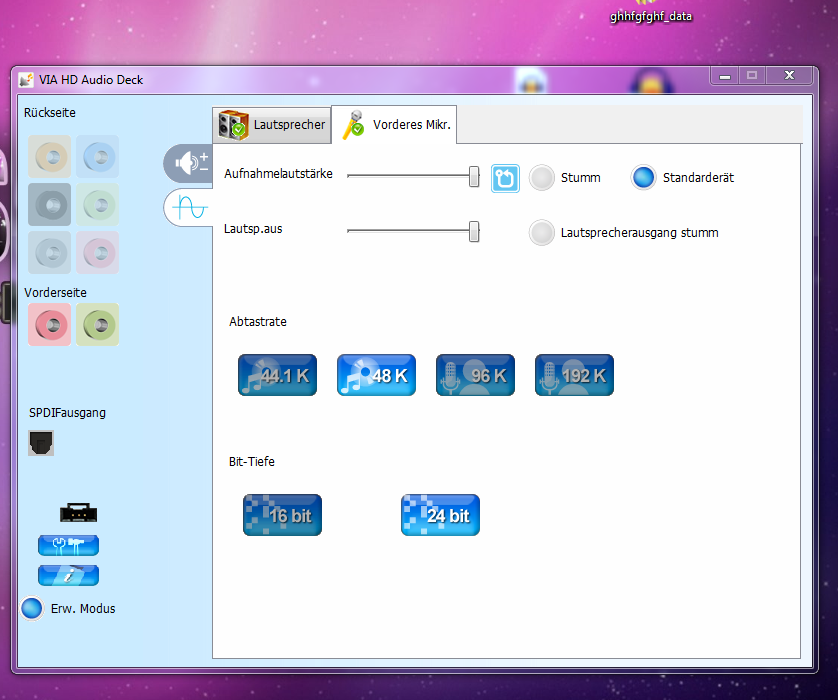This screenshot has height=700, width=838.
Task: Open the sine wave side tab
Action: click(188, 207)
